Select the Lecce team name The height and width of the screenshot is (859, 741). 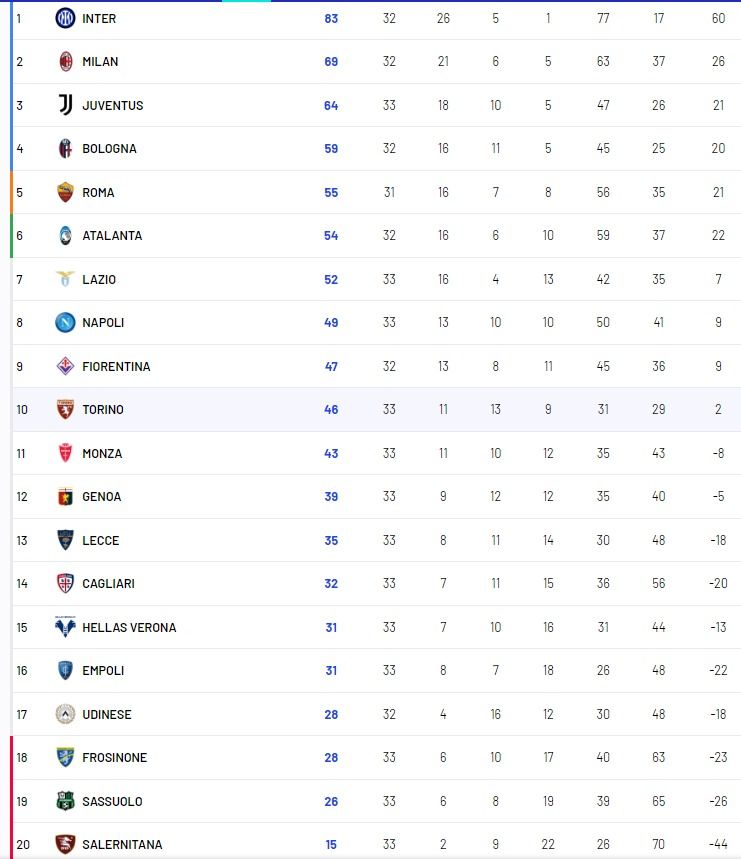click(x=100, y=540)
